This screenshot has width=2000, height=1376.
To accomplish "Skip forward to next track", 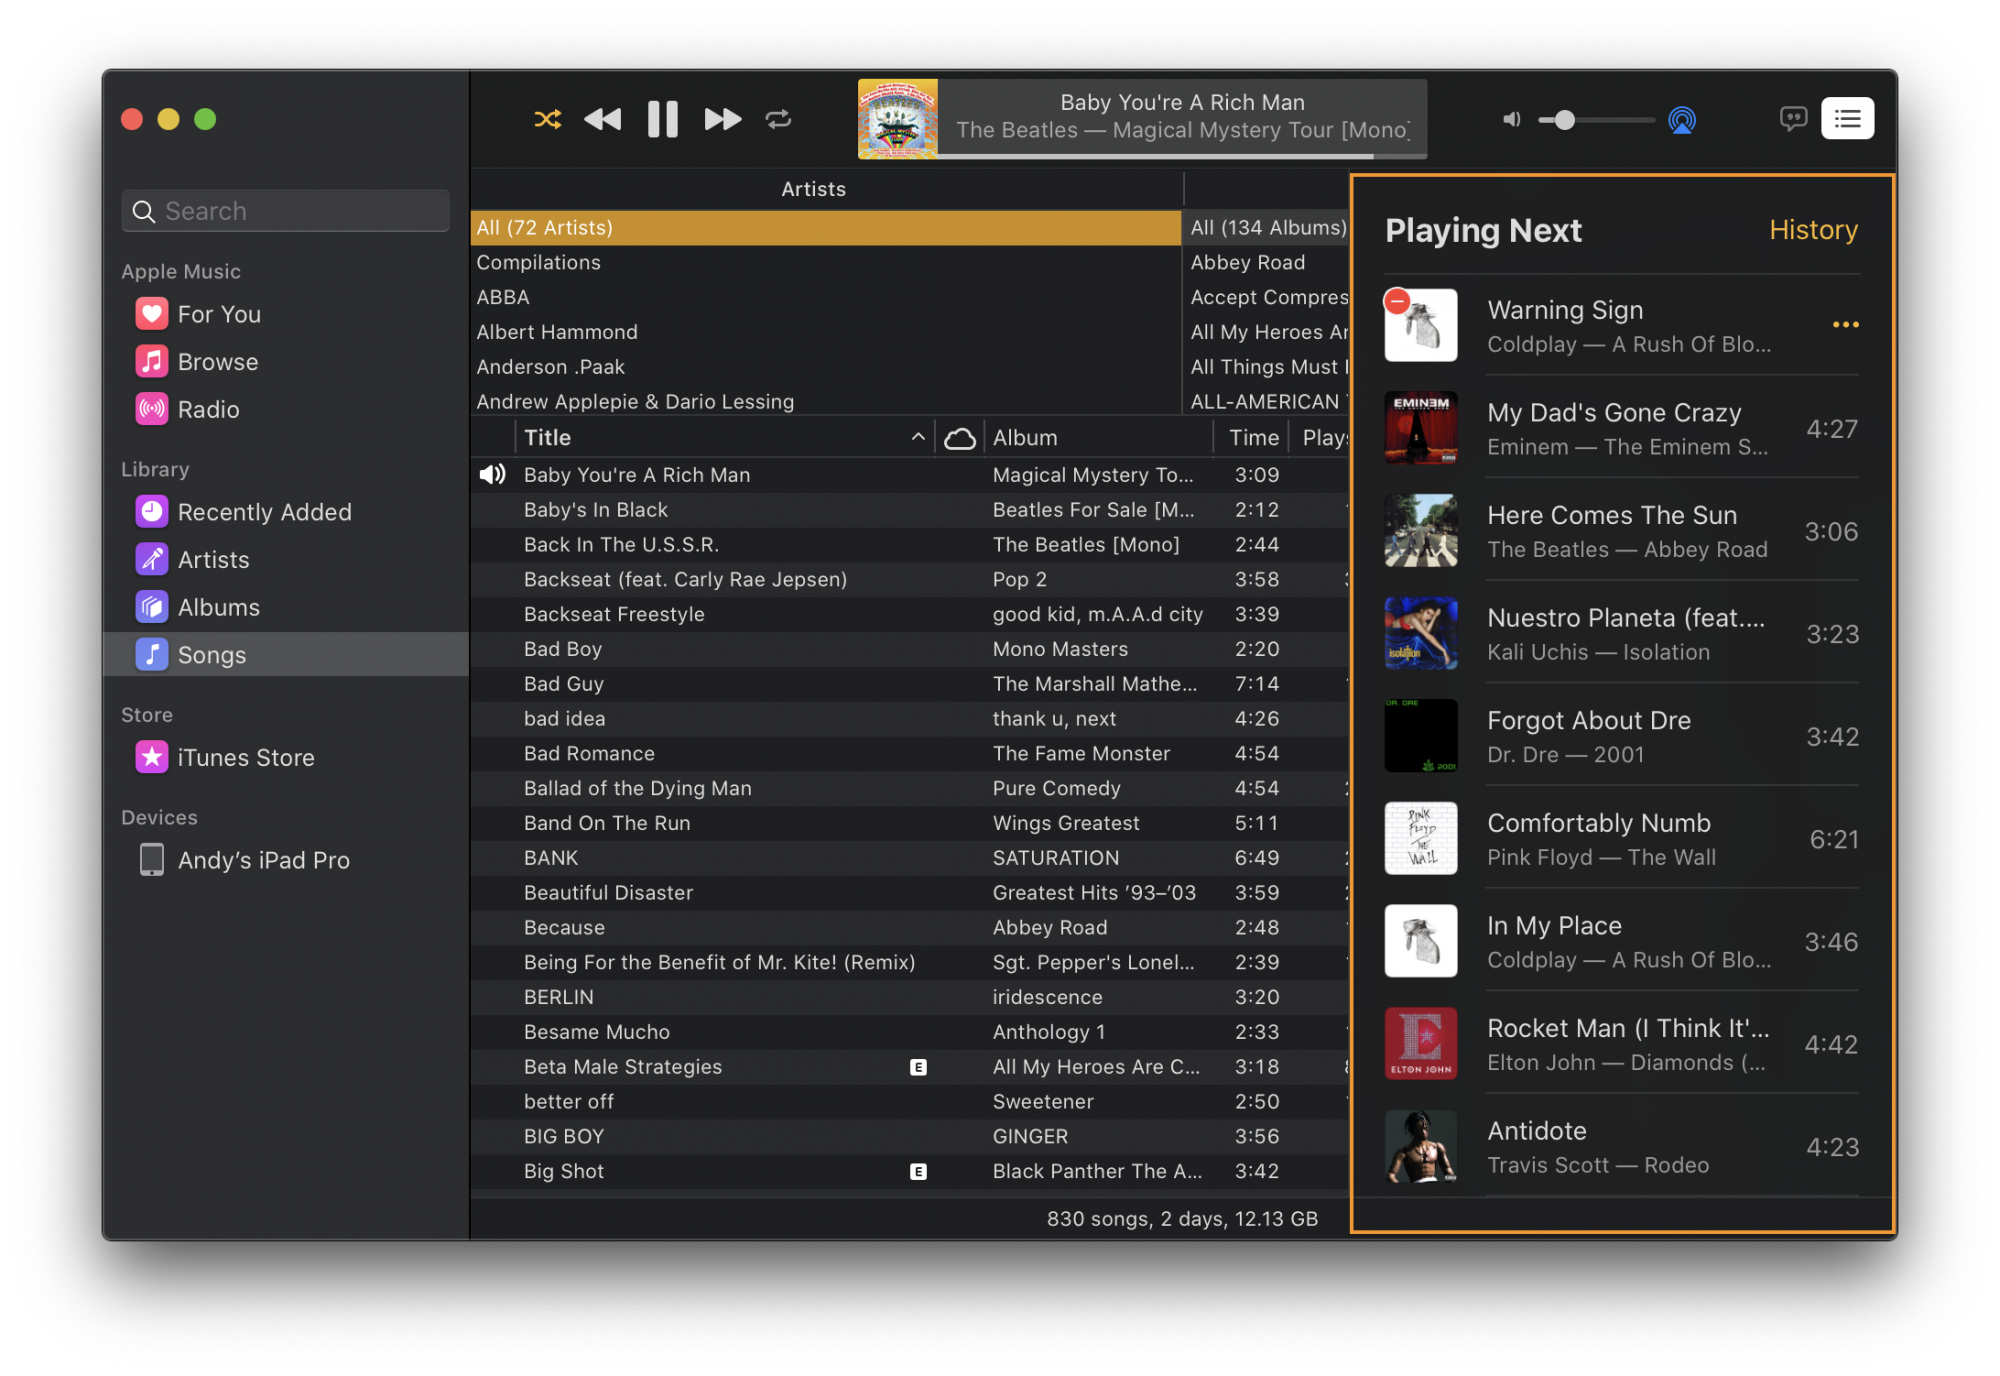I will tap(722, 120).
